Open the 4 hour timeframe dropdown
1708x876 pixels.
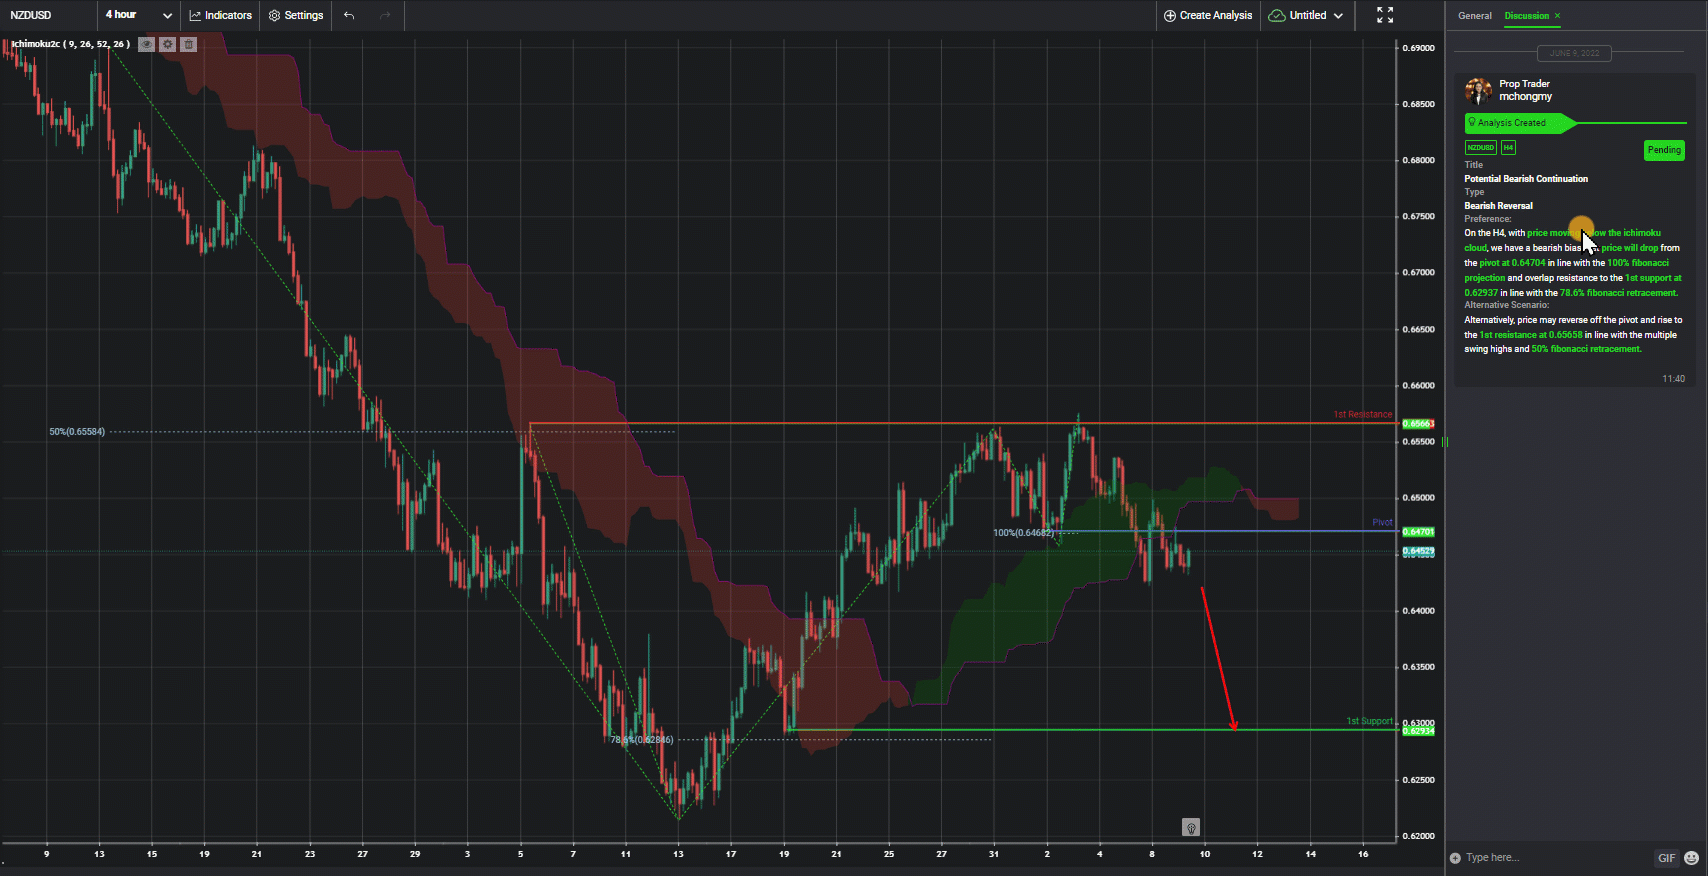click(139, 15)
